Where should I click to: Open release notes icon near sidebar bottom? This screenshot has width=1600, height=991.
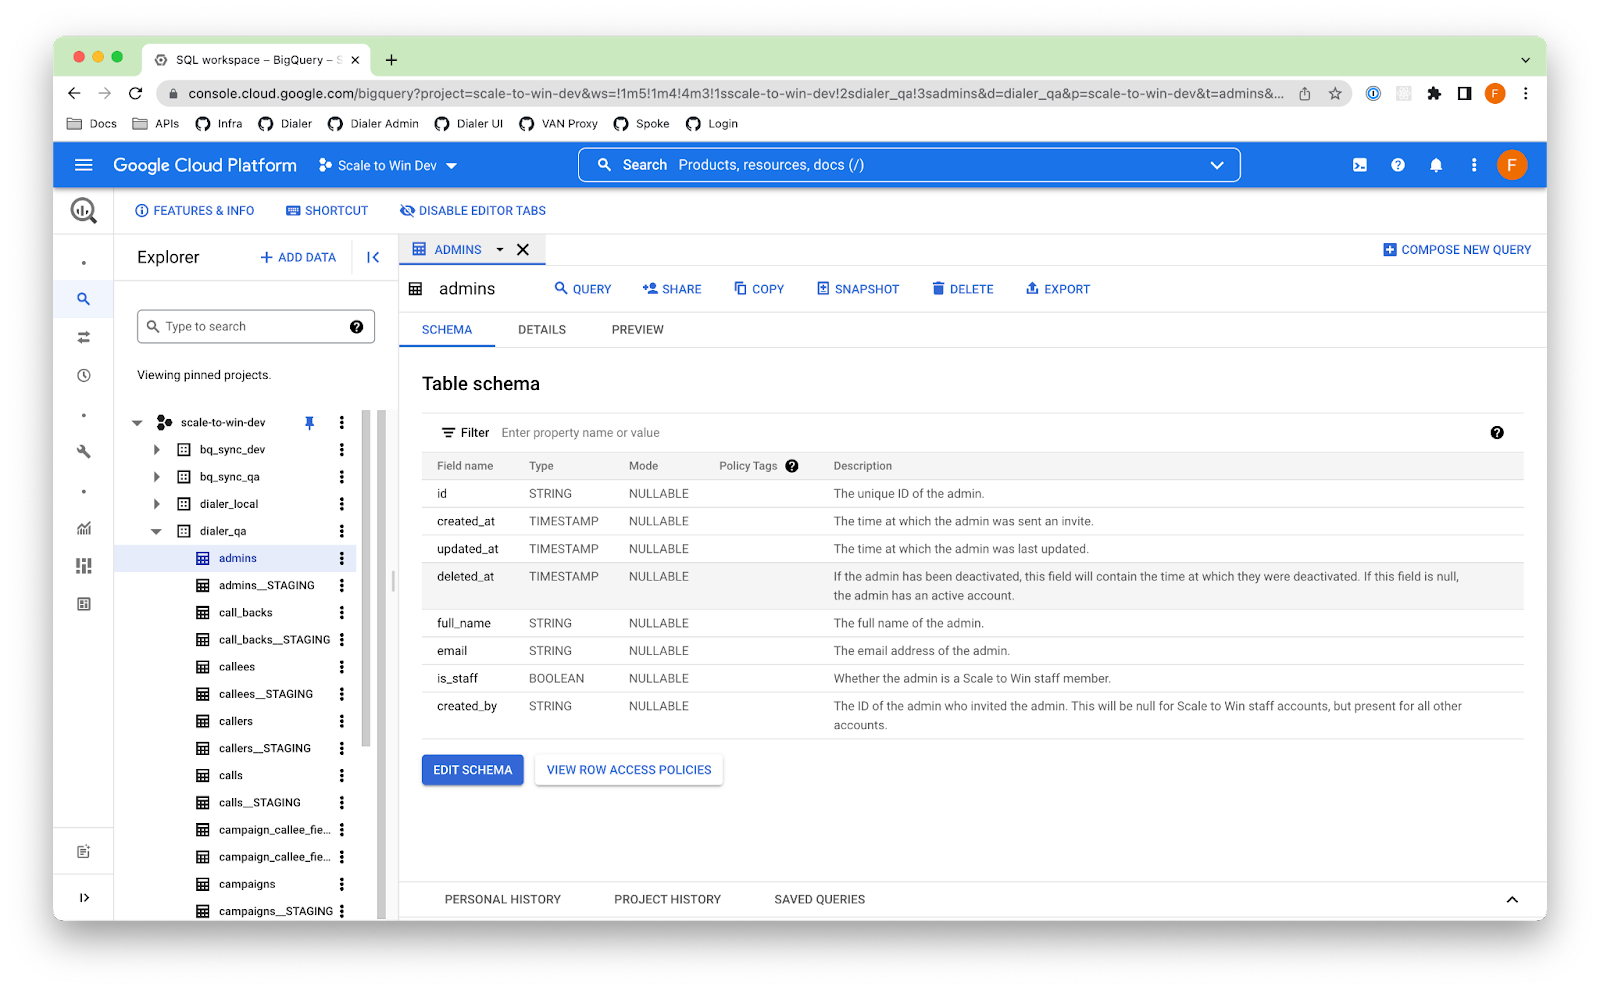click(84, 852)
